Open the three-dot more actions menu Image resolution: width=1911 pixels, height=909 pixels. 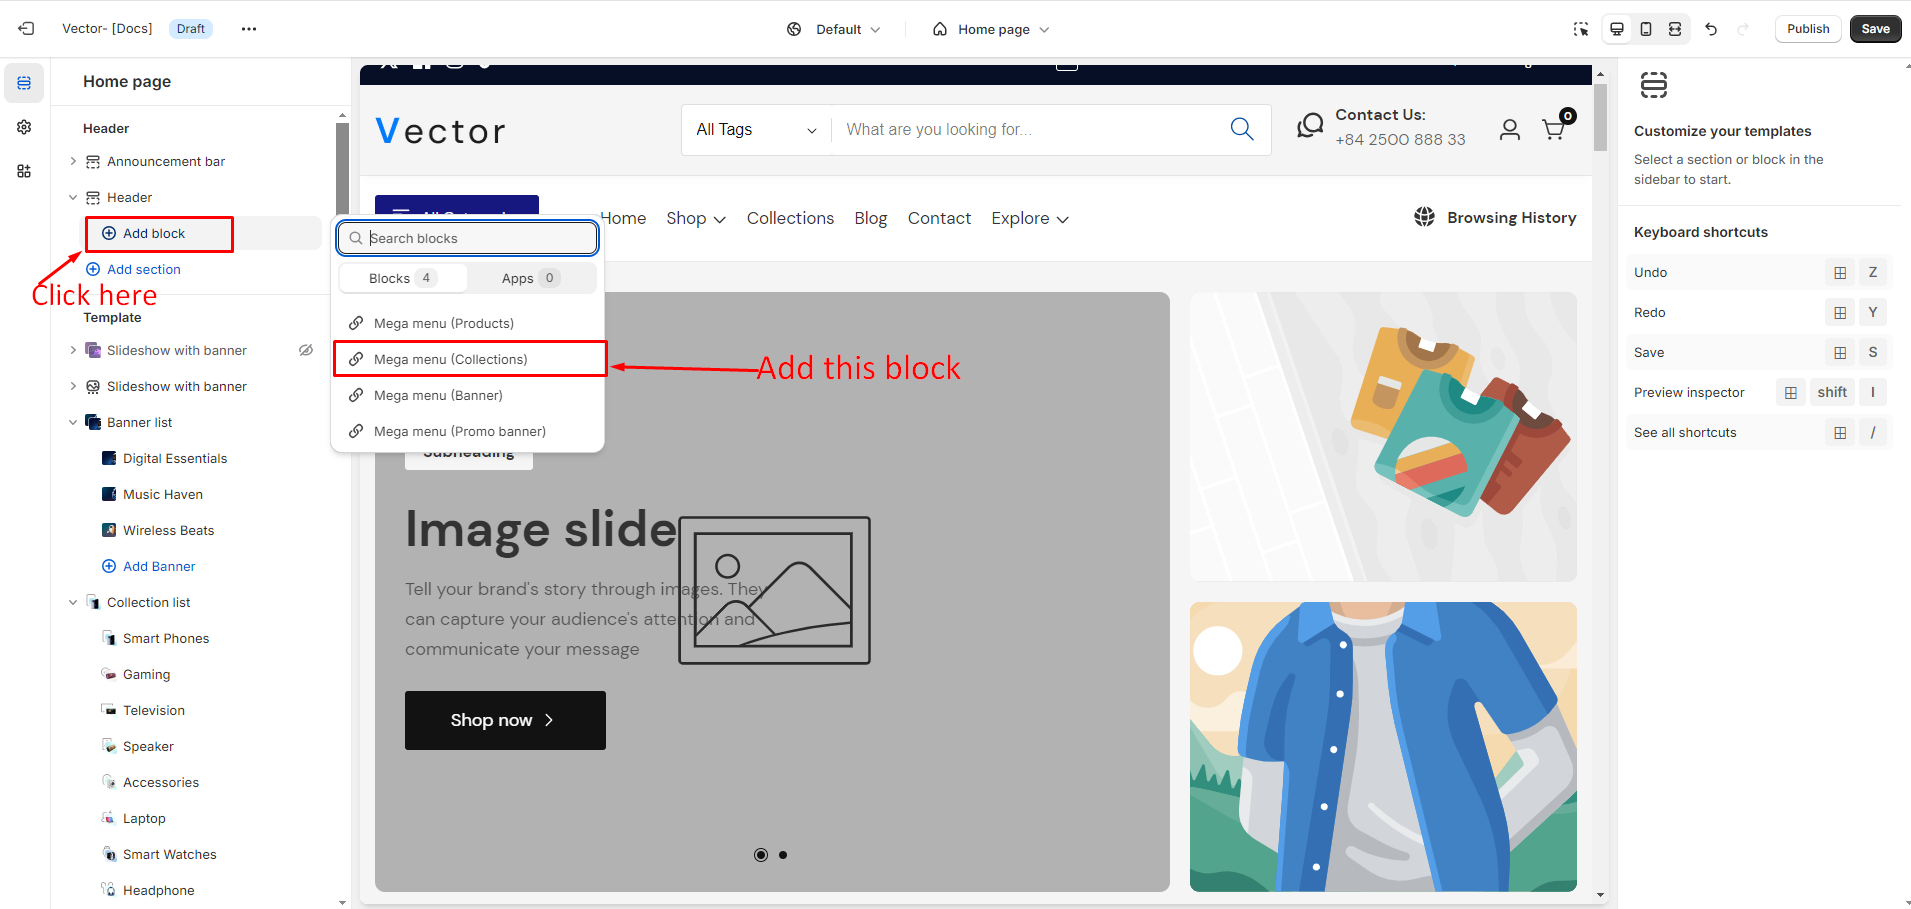(x=249, y=29)
